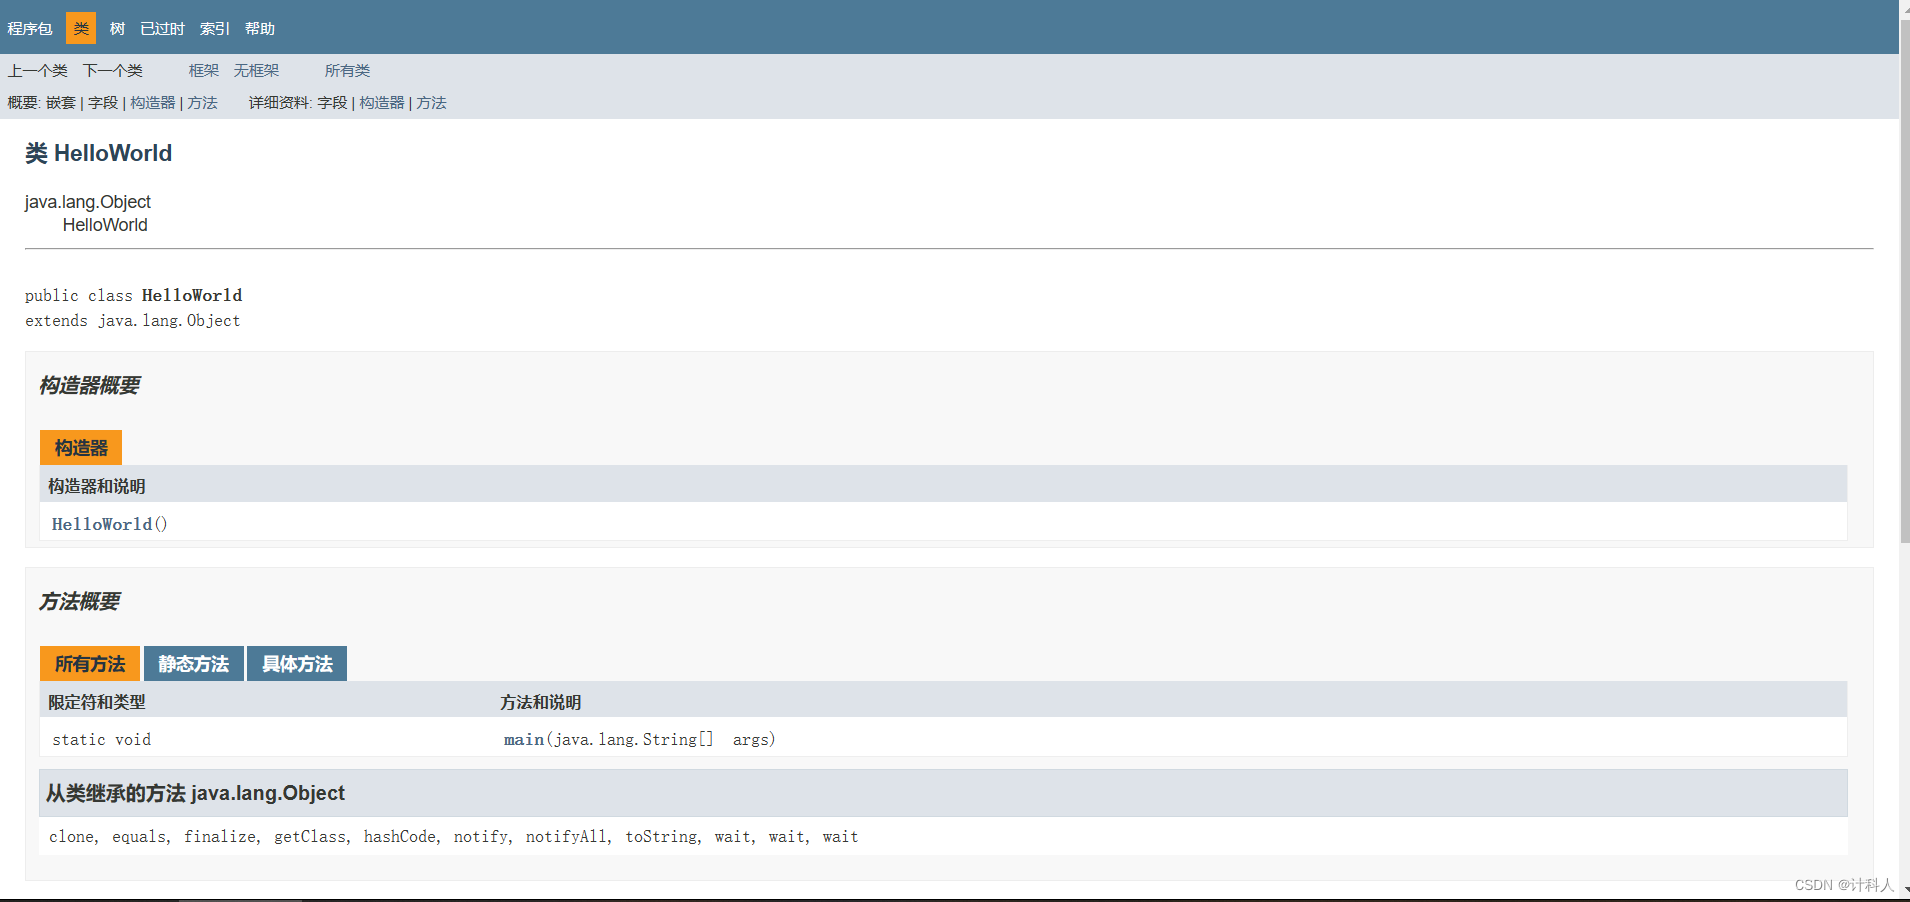Click the 框架 (Frames) link

point(202,70)
